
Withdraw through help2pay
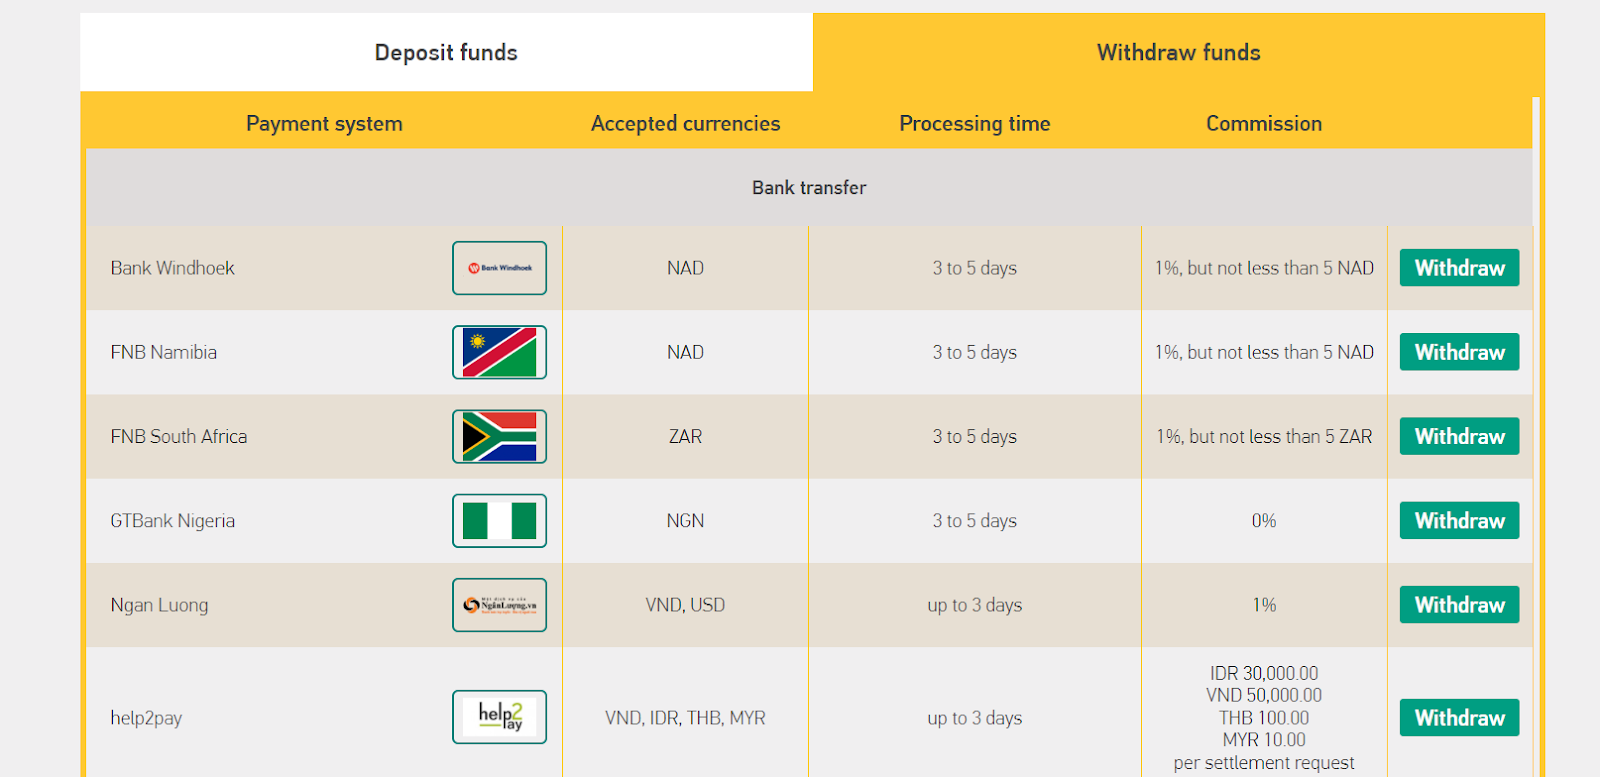(1459, 718)
